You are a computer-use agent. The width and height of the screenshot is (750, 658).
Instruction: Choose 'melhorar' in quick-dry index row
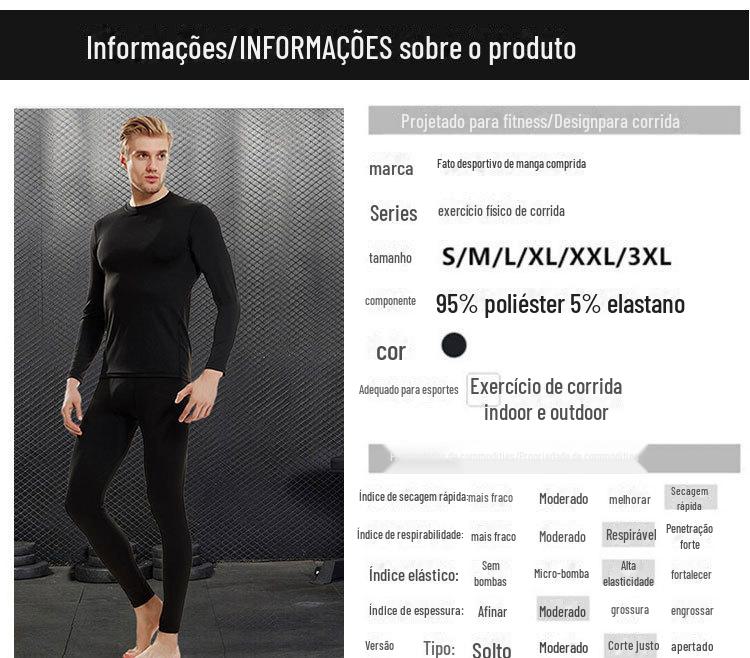(x=629, y=500)
